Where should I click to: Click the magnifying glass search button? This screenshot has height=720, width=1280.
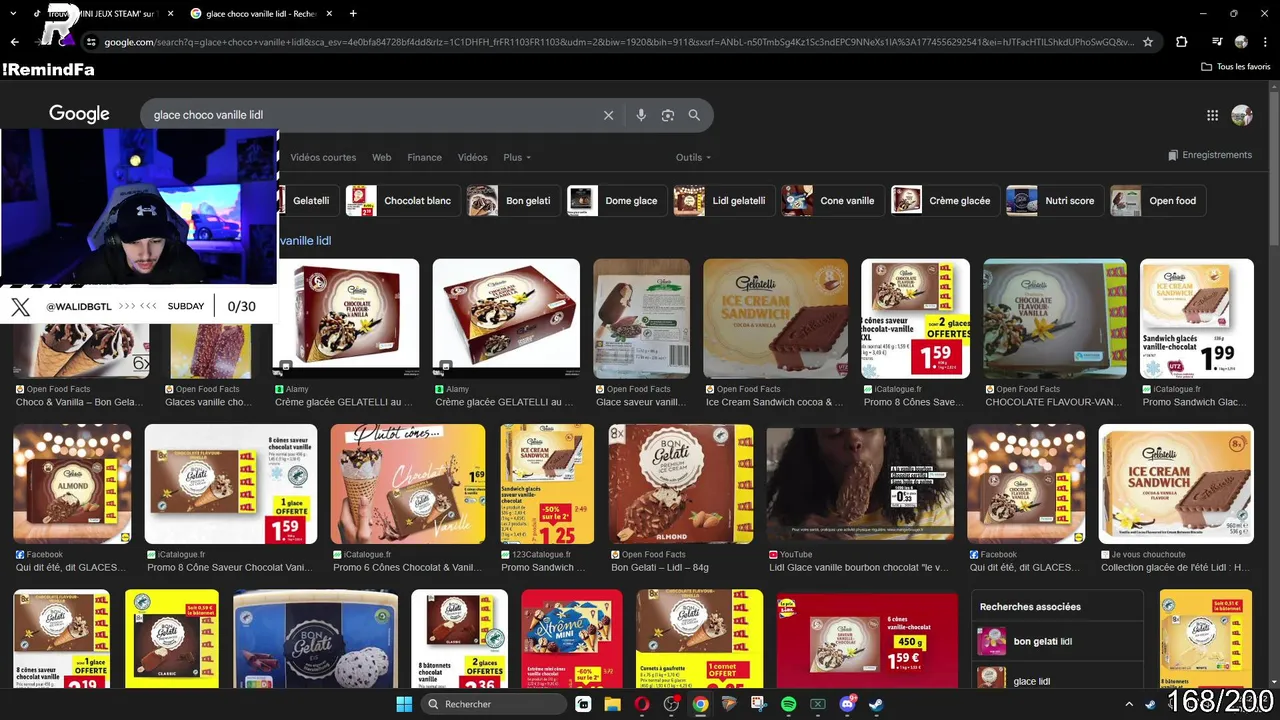coord(694,115)
